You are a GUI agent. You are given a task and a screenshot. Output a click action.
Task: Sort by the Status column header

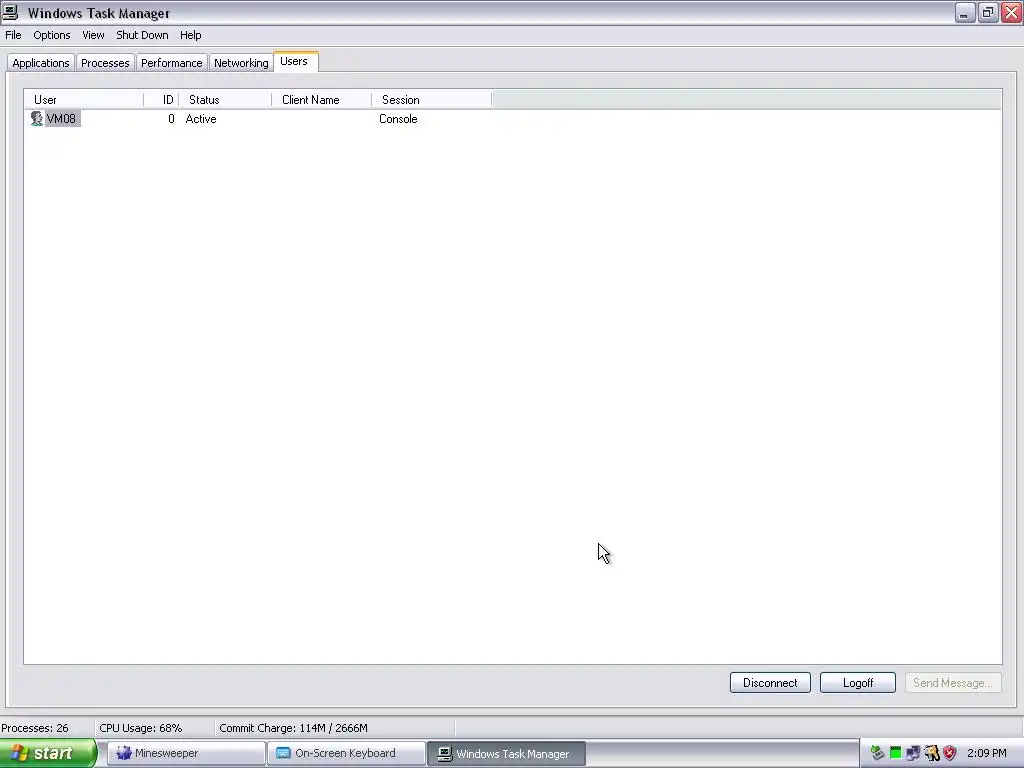click(225, 100)
